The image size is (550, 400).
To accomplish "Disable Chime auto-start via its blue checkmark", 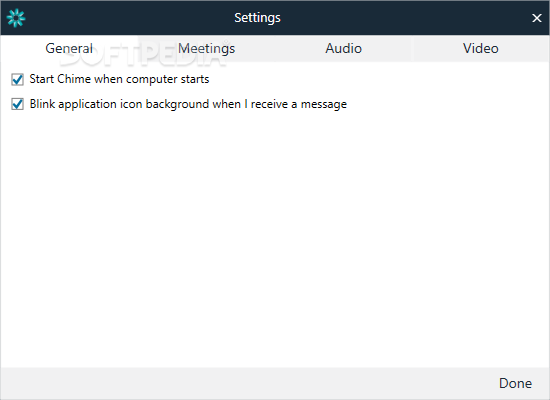I will point(17,79).
